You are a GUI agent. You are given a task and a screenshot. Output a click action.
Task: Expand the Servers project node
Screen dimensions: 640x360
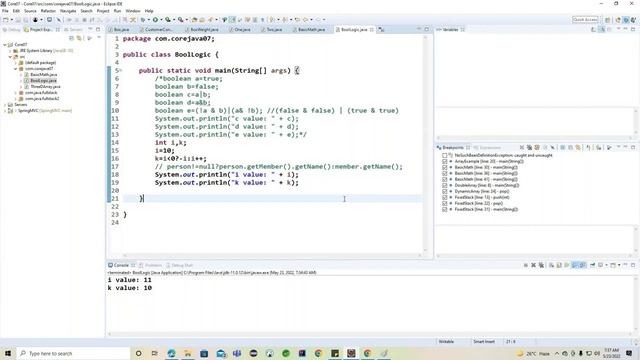coord(4,104)
